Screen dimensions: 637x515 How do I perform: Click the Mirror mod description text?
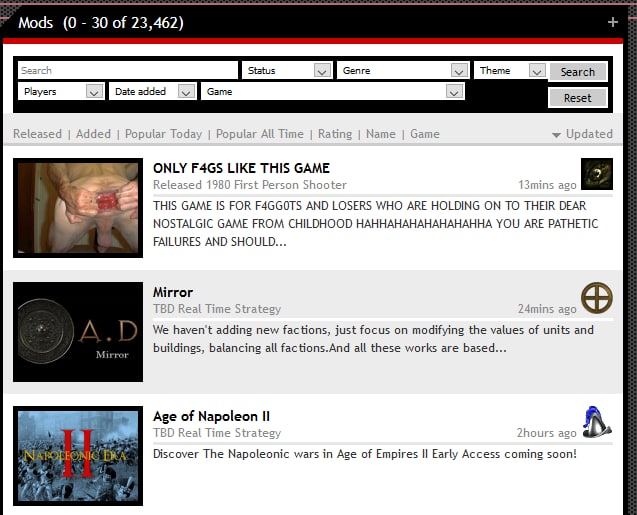pos(373,339)
